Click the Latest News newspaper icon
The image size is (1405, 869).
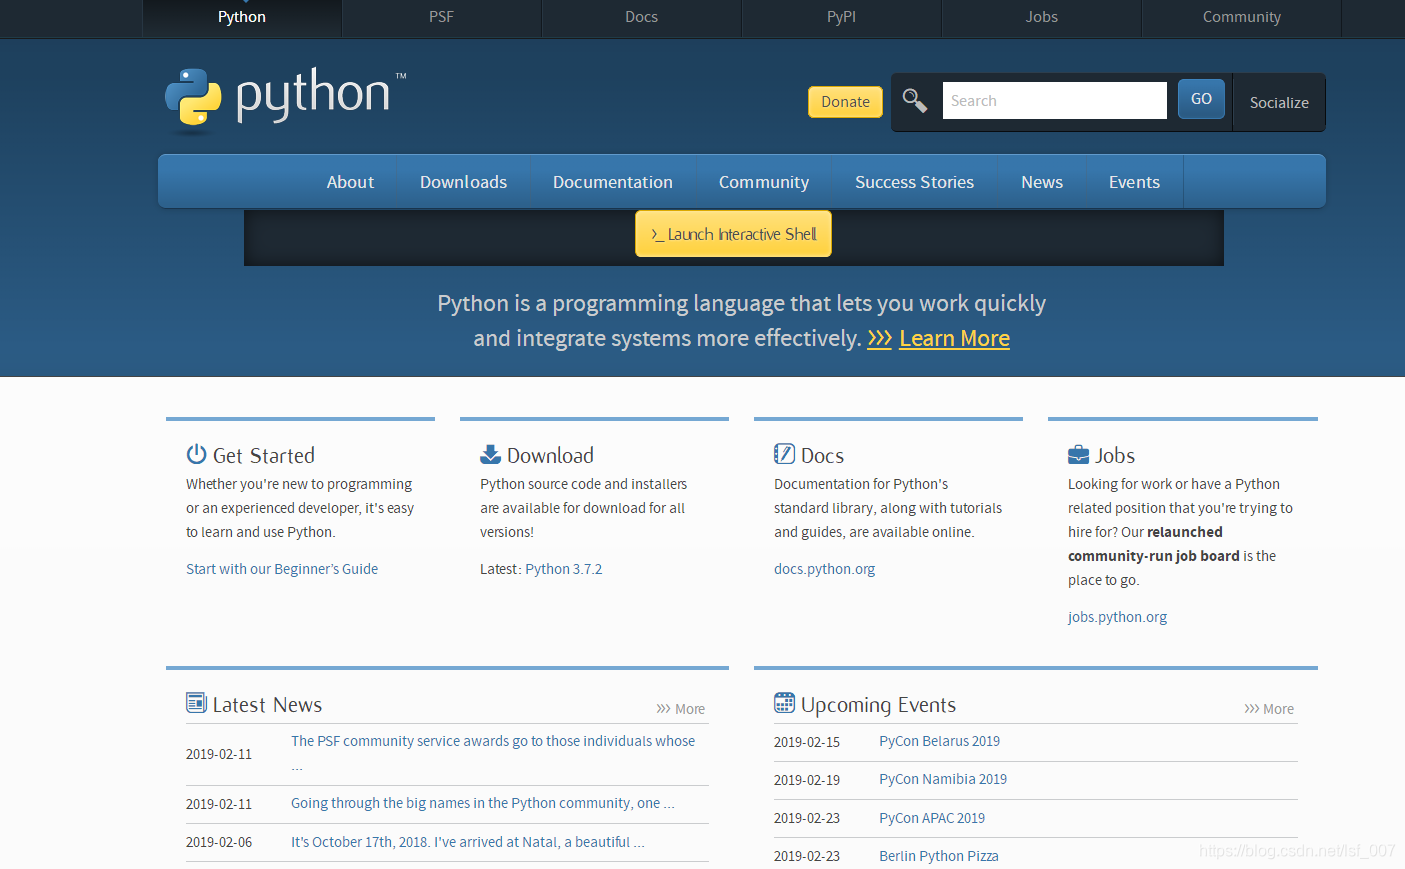click(196, 703)
